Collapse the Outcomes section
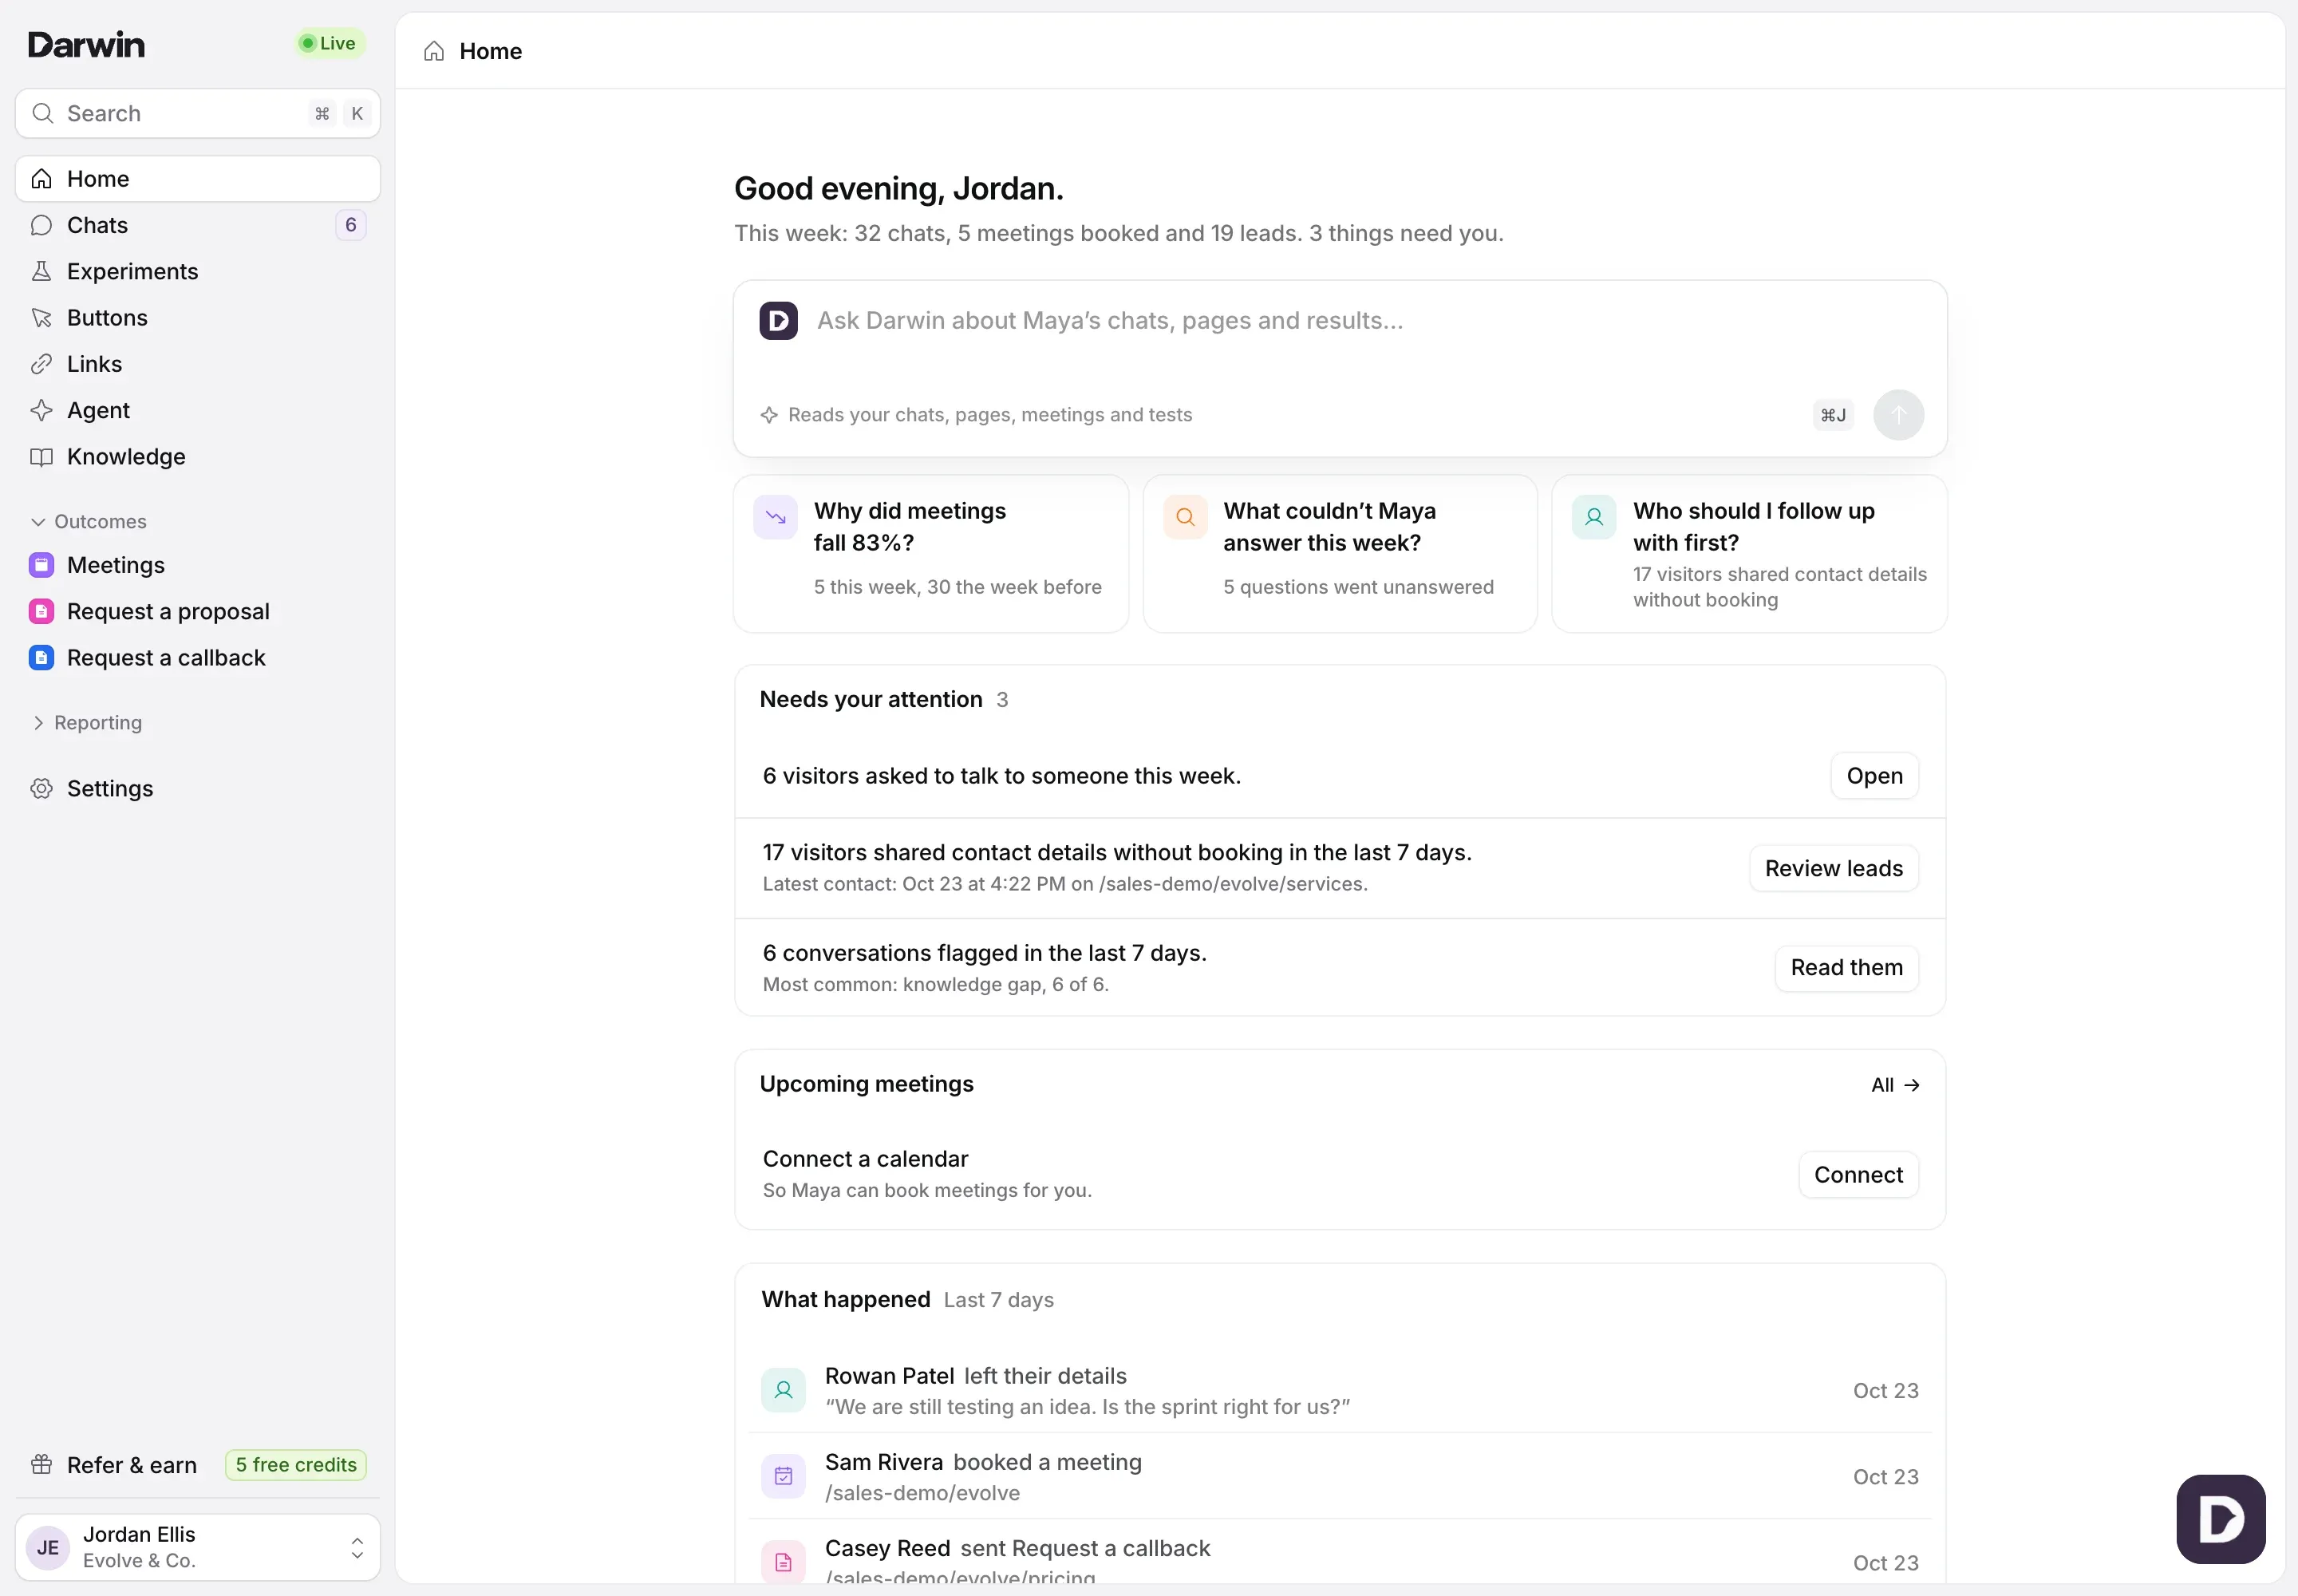Screen dimensions: 2298x1596 tap(88, 522)
